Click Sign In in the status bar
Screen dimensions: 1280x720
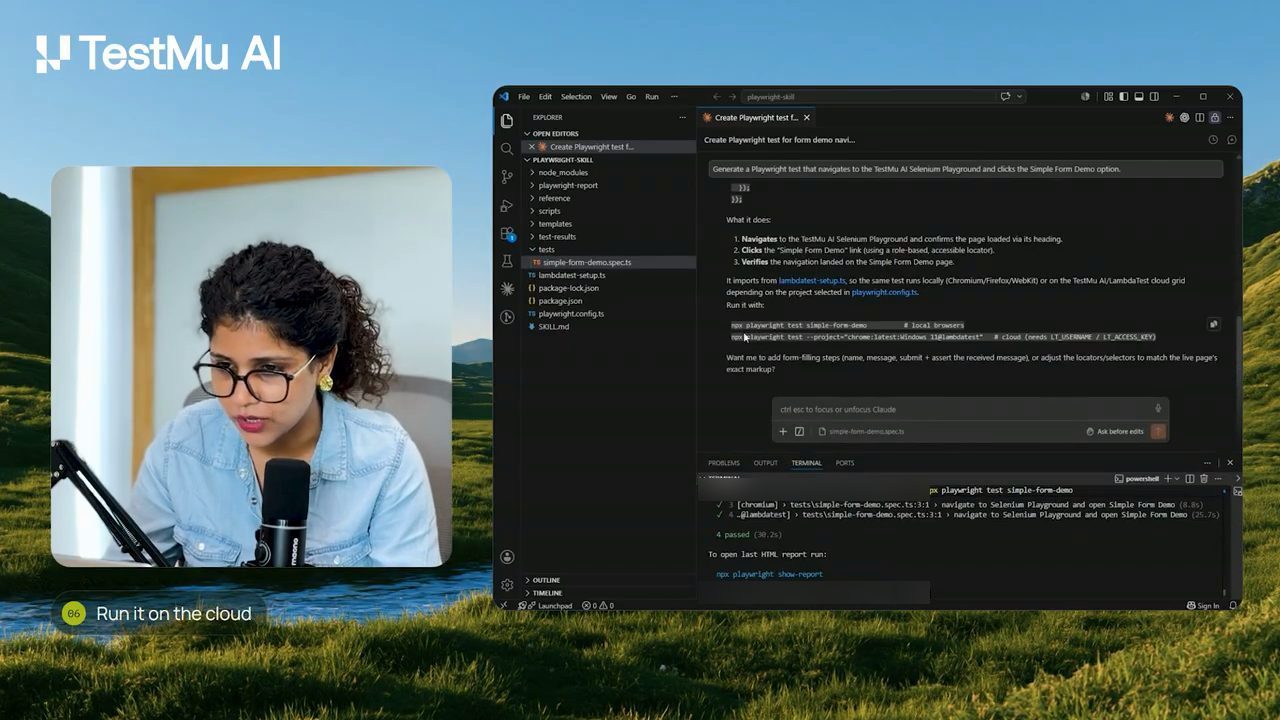pos(1203,606)
